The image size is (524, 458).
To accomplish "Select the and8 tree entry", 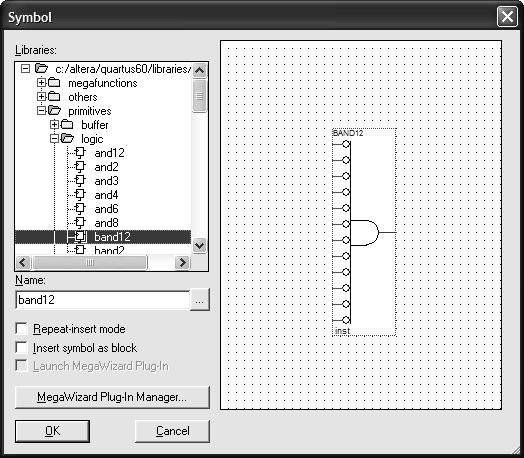I will click(106, 223).
